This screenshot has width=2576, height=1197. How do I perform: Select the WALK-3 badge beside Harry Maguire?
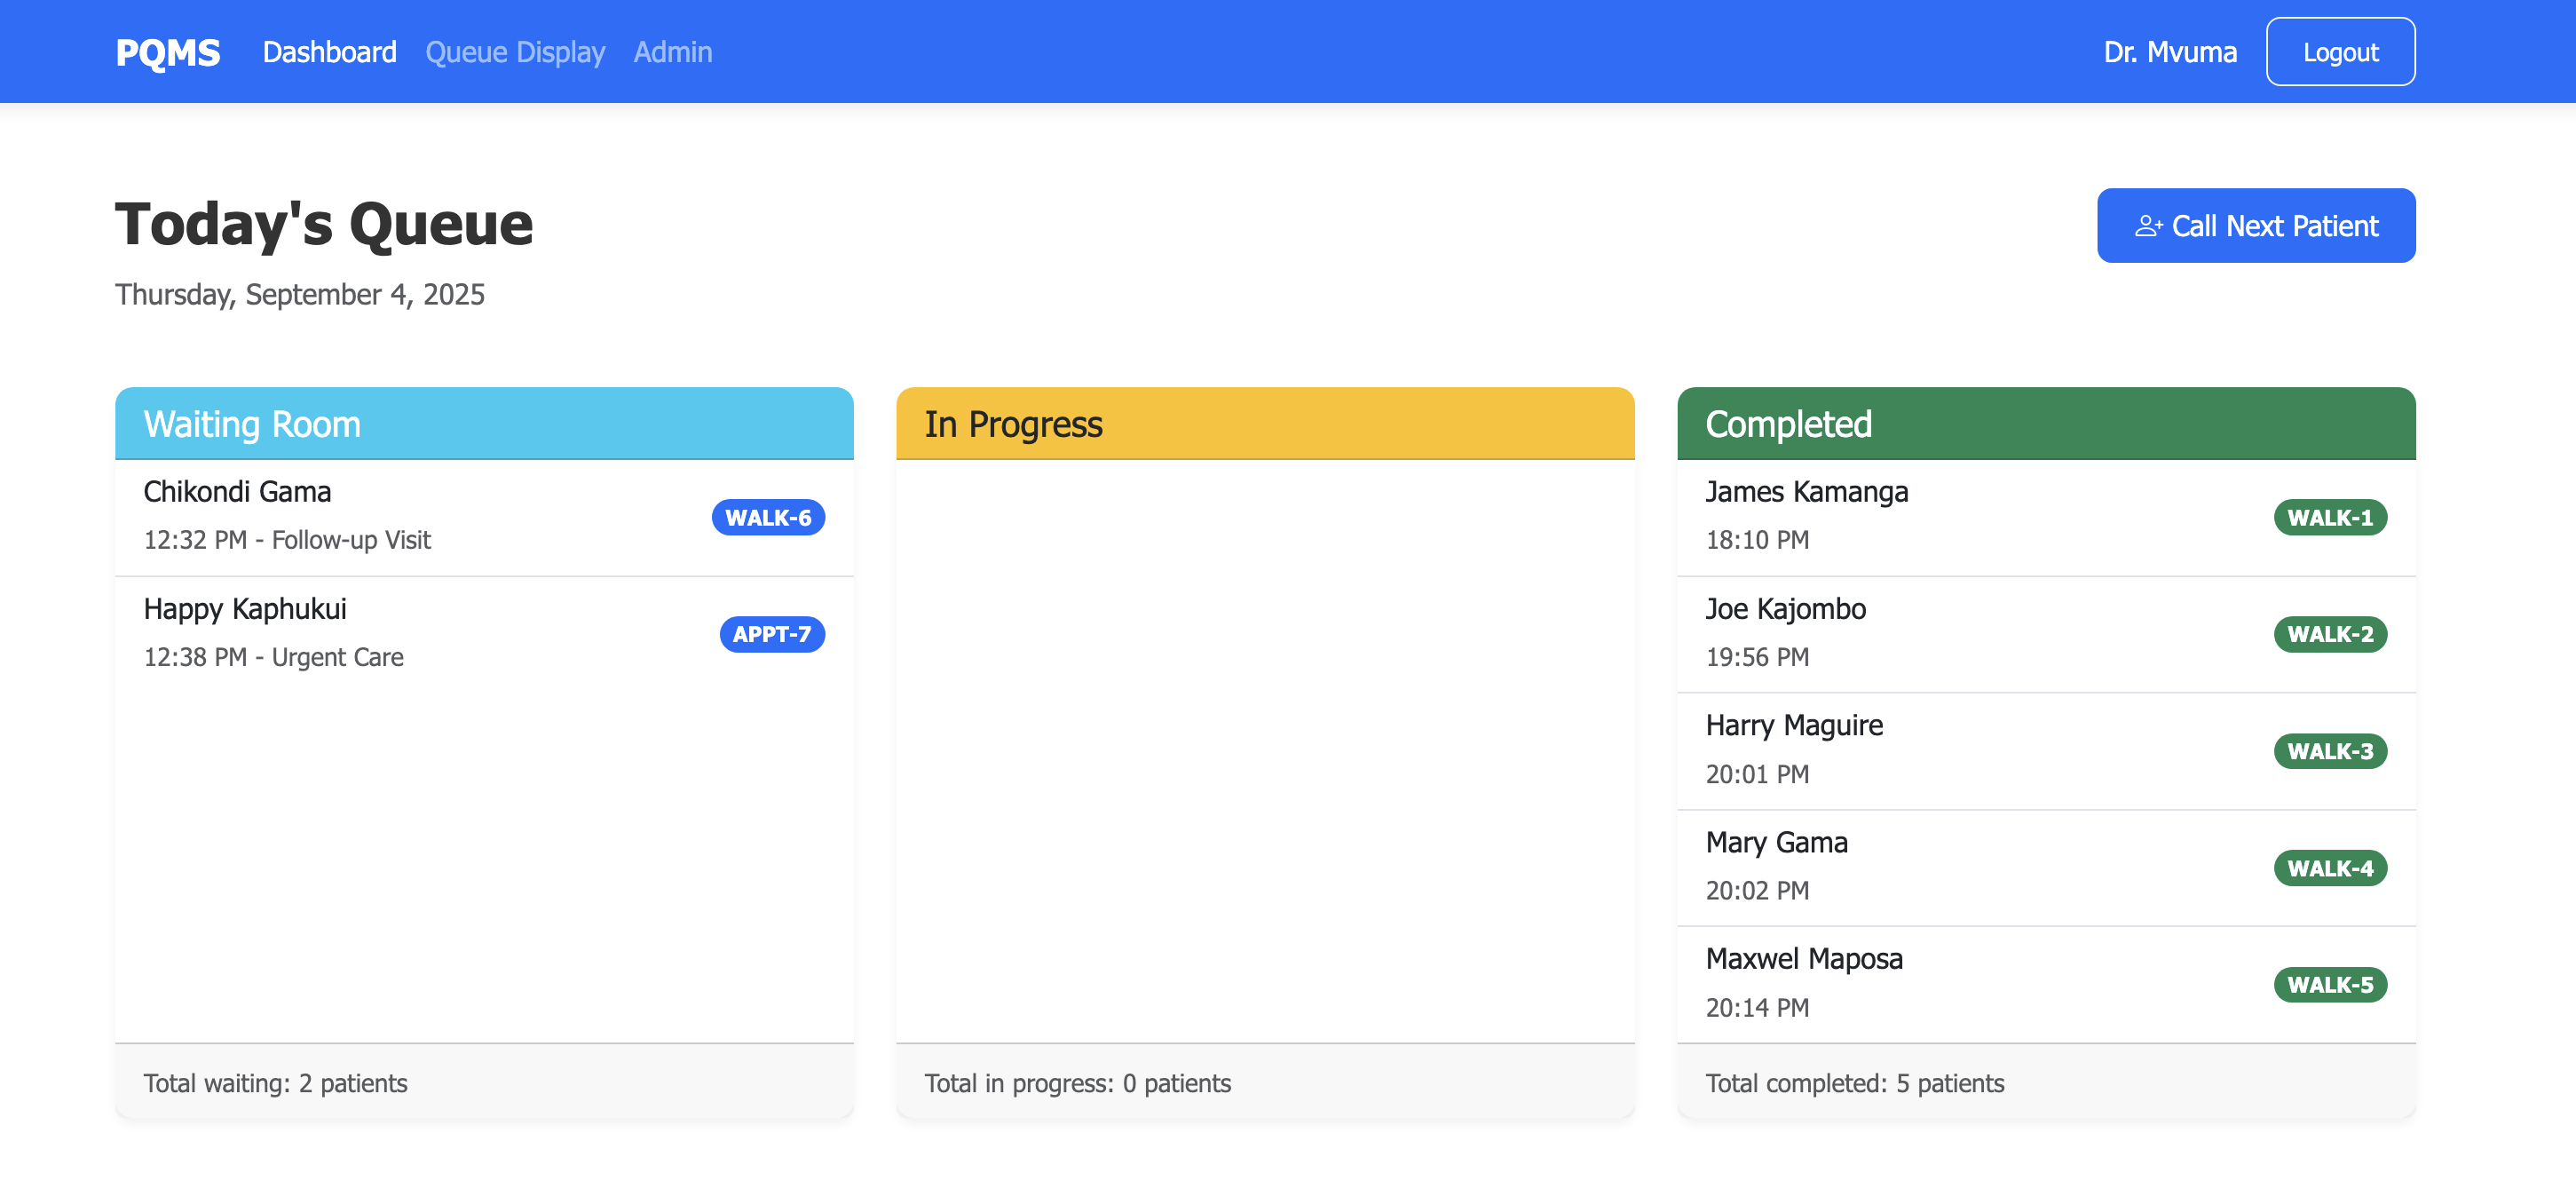[2330, 751]
